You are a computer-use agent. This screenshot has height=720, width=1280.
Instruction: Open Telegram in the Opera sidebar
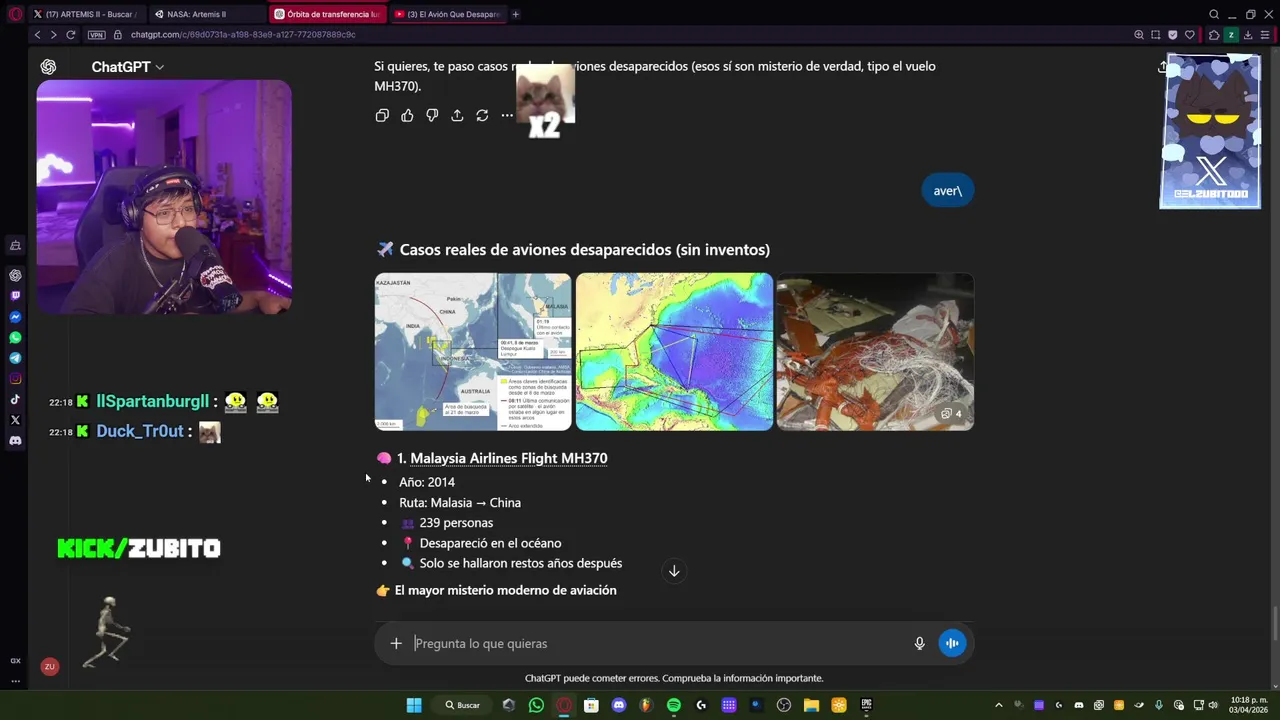(x=15, y=358)
